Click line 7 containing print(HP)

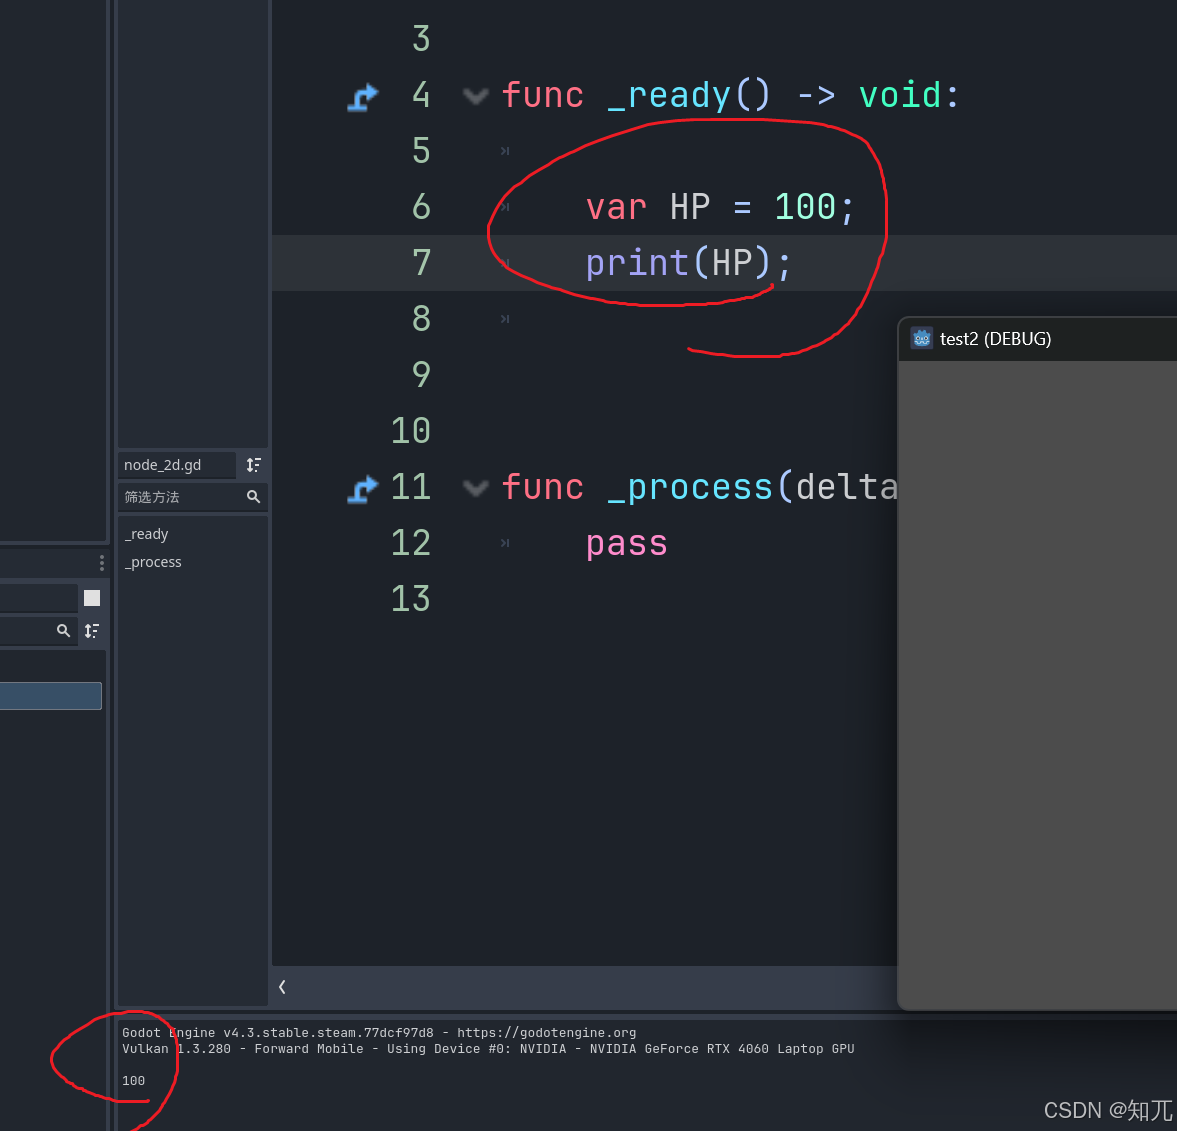click(x=686, y=262)
